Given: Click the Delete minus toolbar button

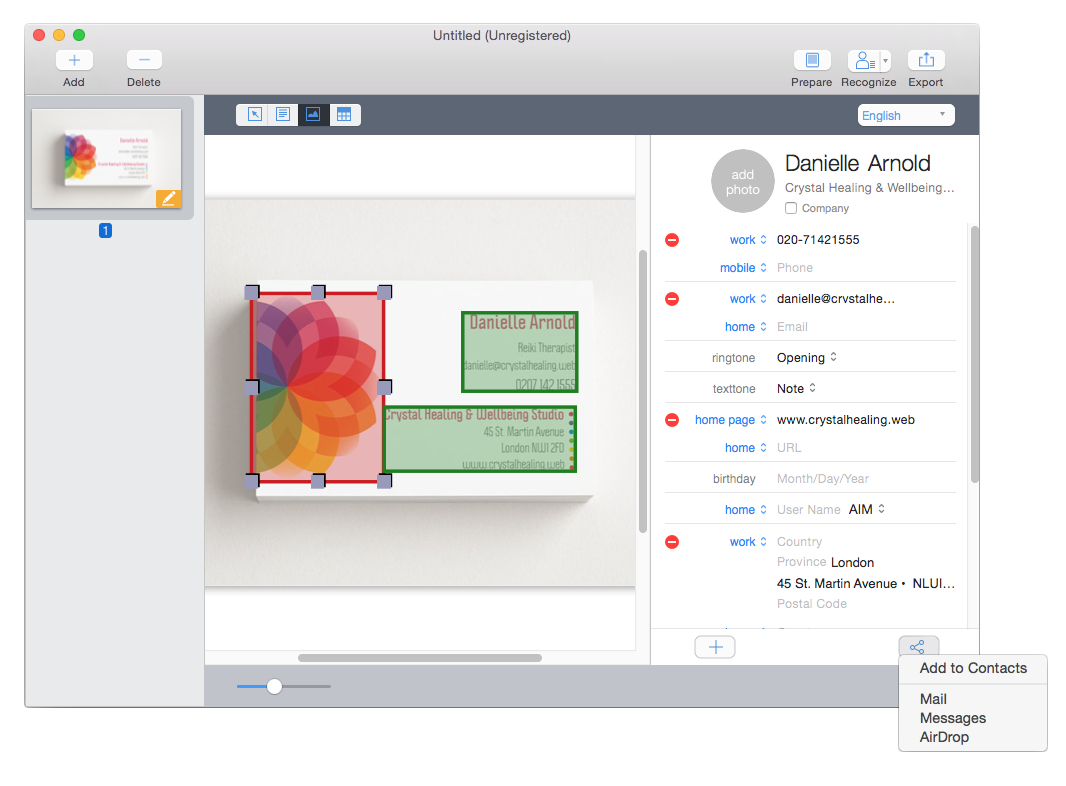Looking at the screenshot, I should pos(144,61).
